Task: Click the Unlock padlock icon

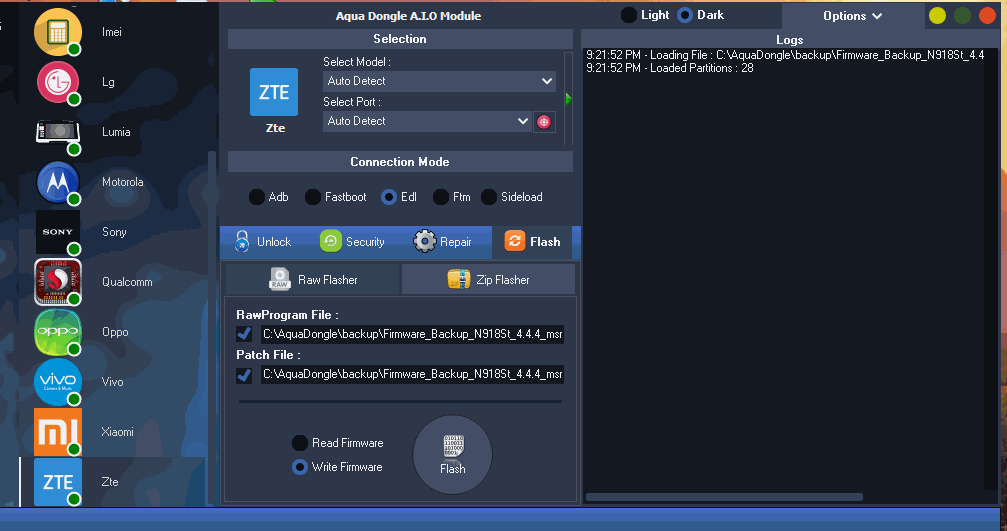Action: [242, 241]
